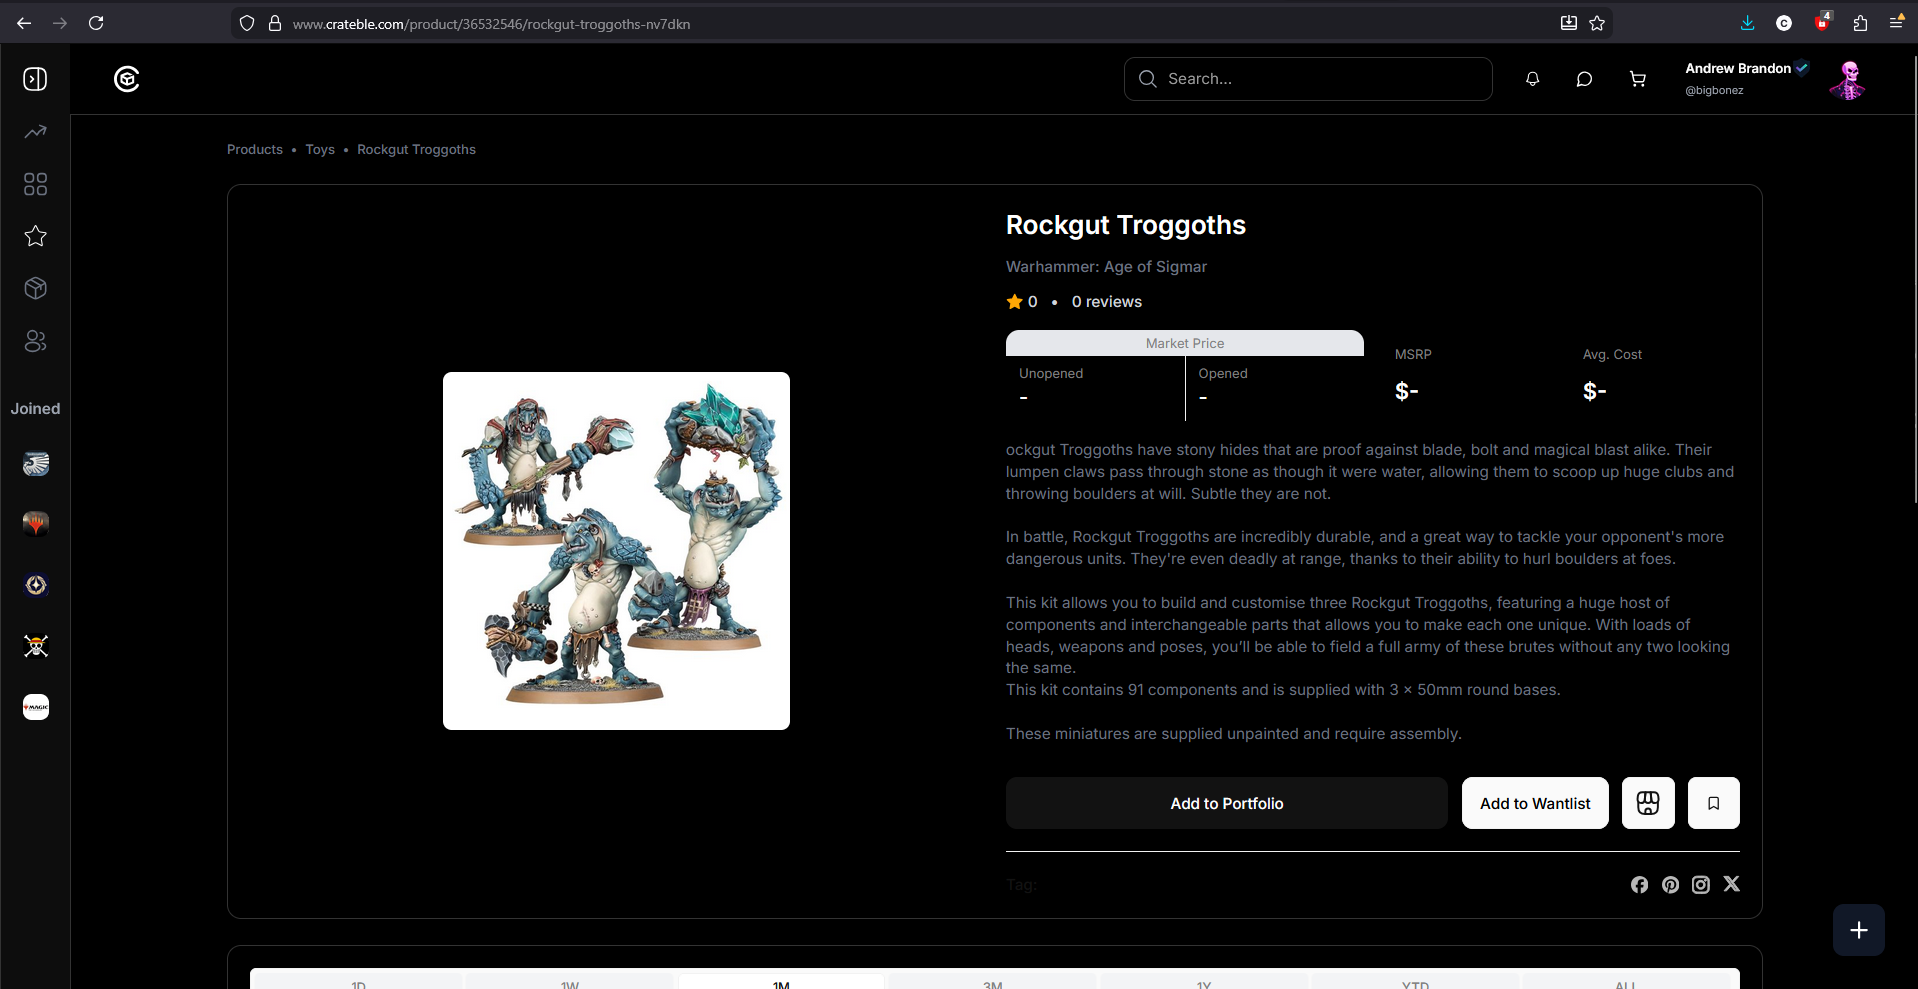Focus the Search input field

(1308, 79)
